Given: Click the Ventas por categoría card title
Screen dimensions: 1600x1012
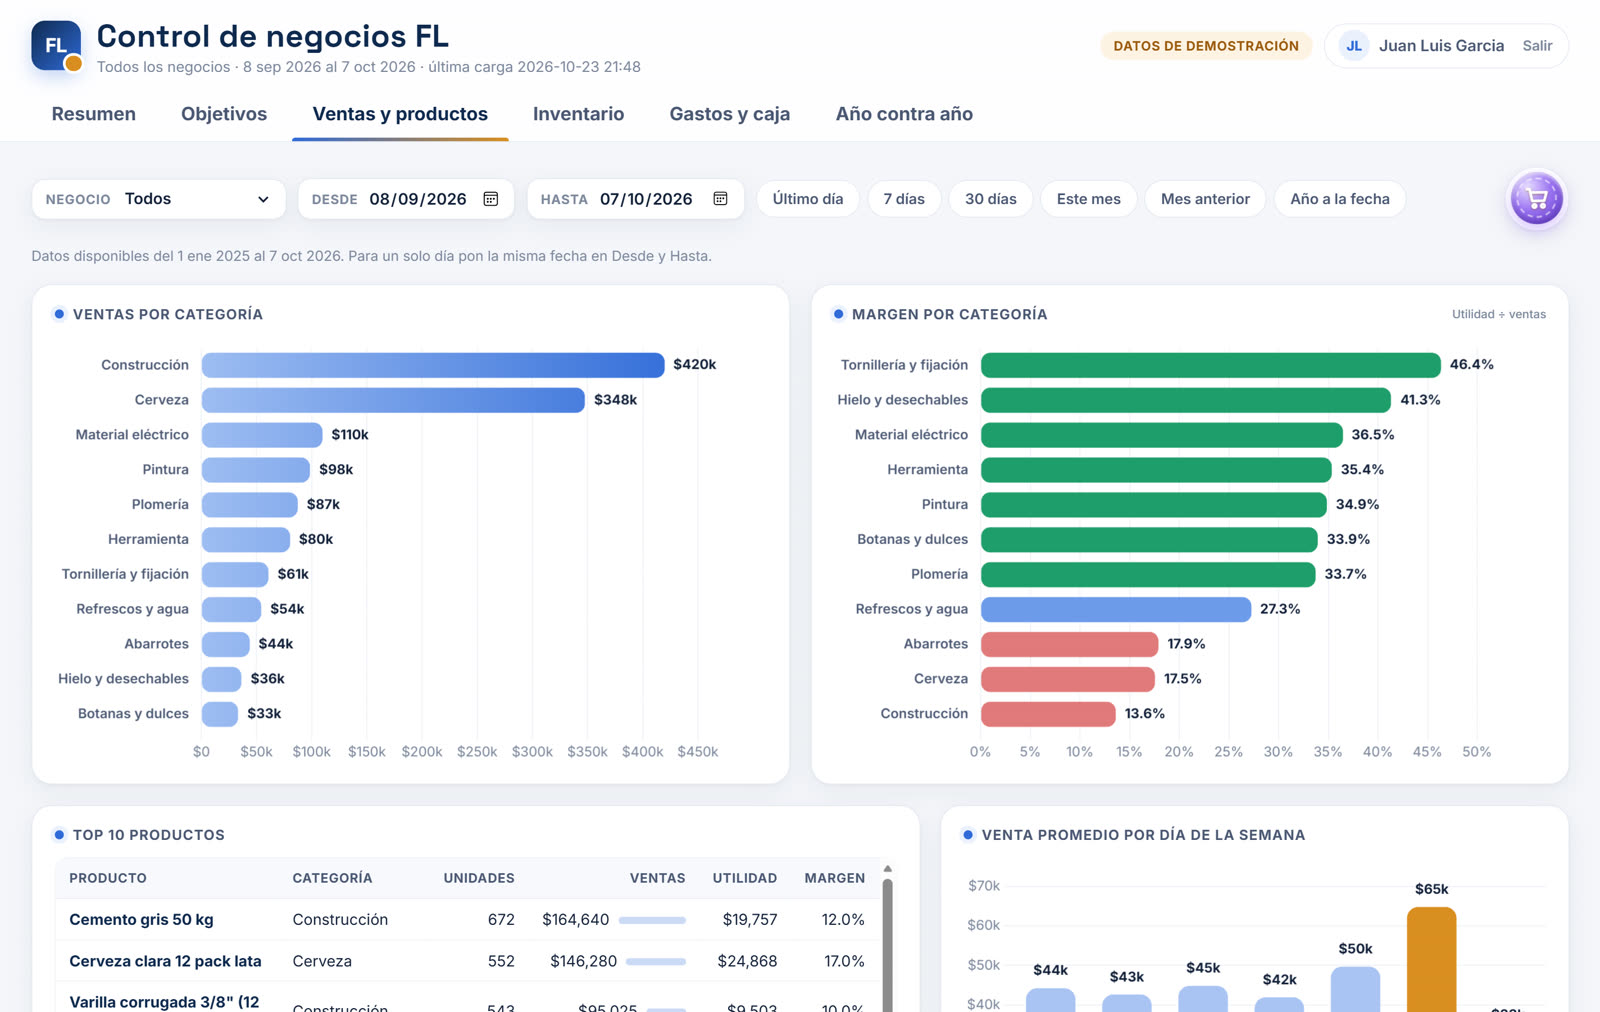Looking at the screenshot, I should [x=168, y=314].
